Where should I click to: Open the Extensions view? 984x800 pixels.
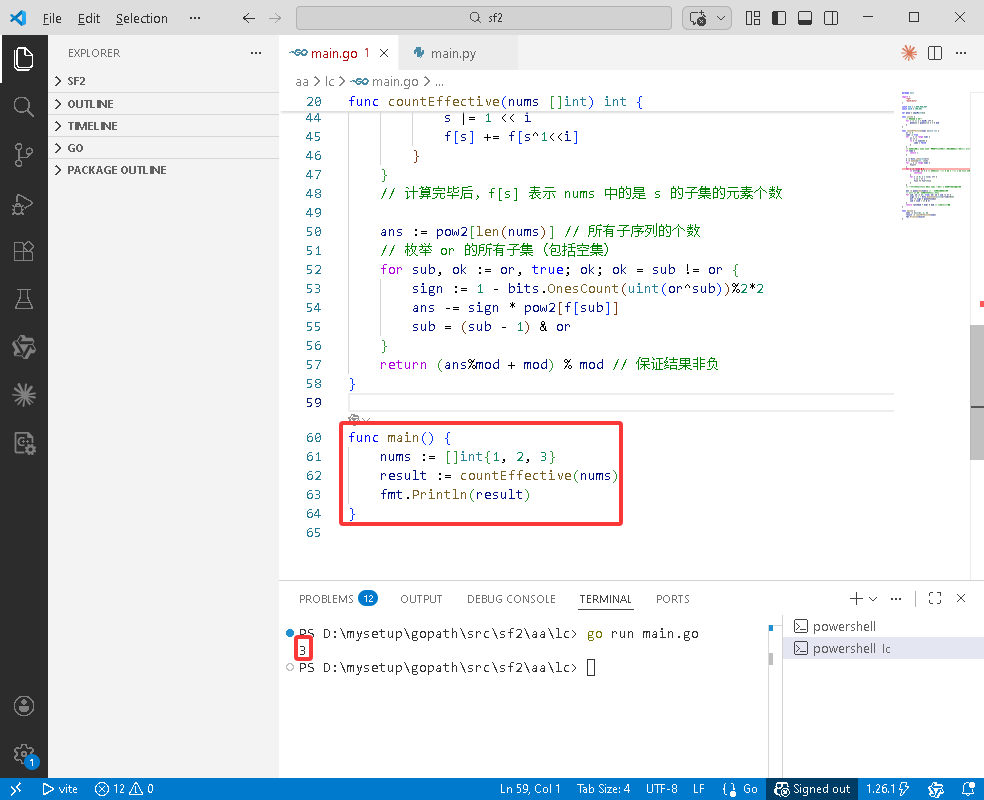point(24,251)
